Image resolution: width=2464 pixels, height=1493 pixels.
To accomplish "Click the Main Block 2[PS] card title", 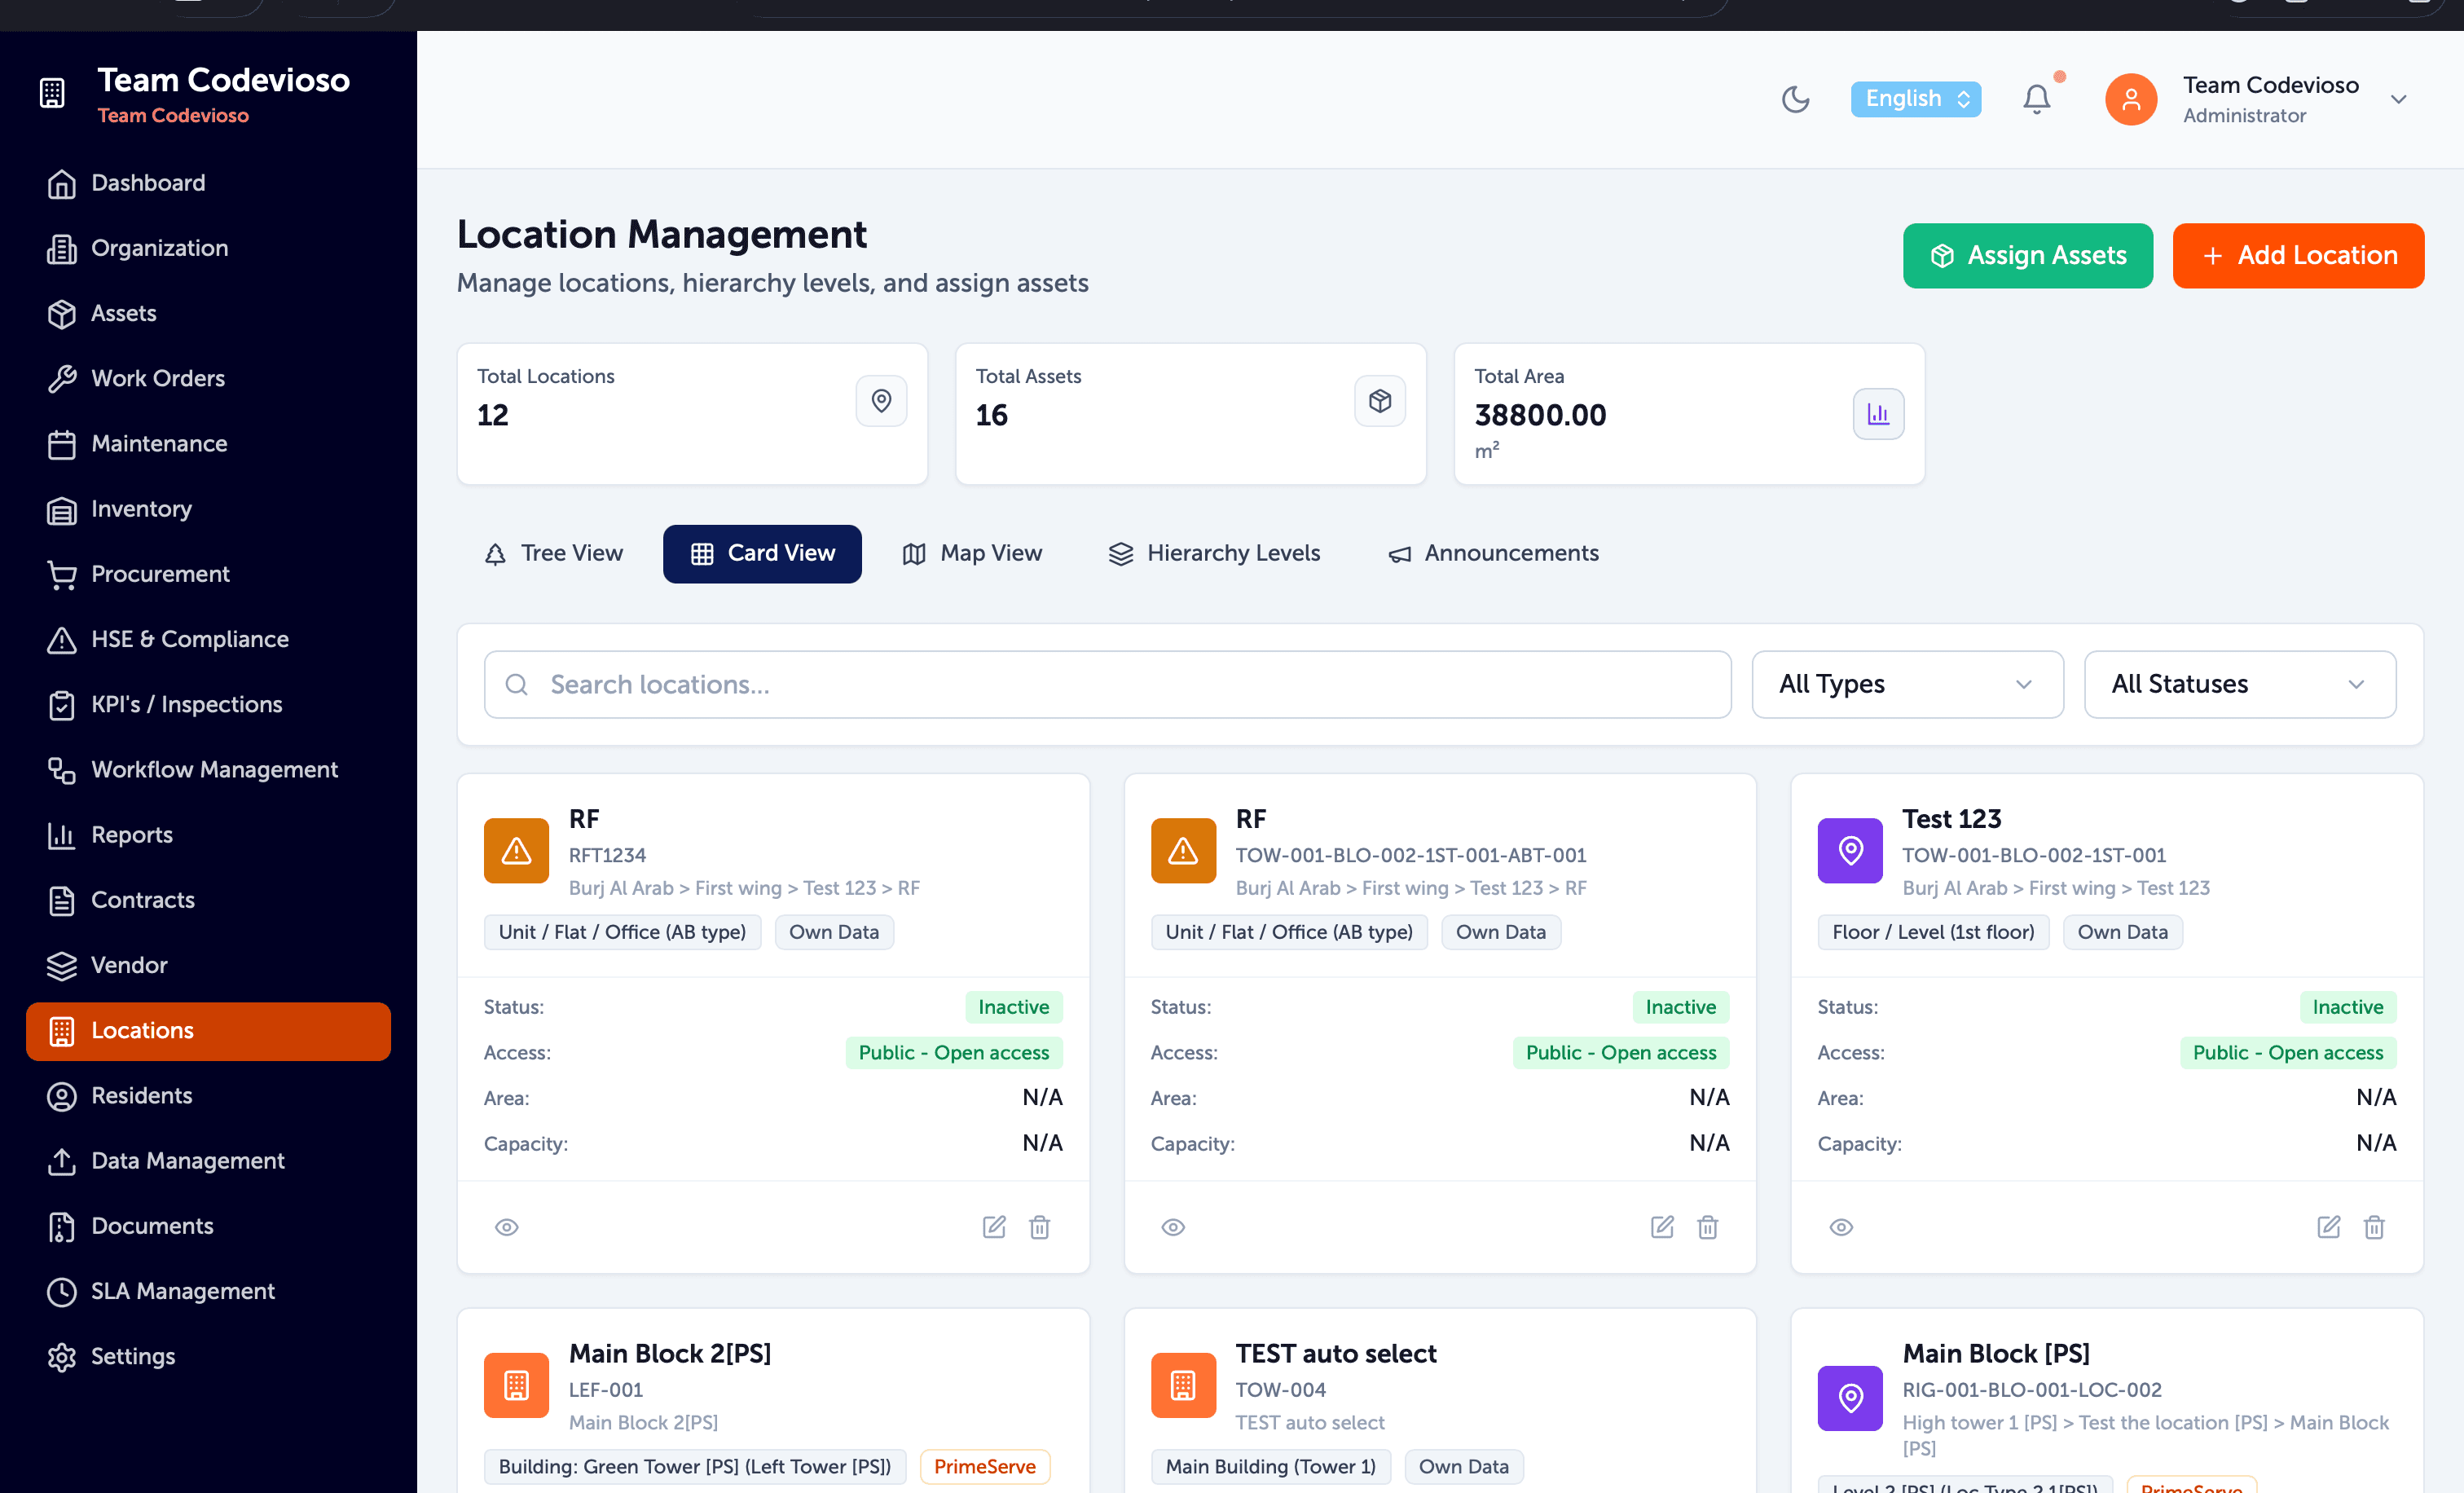I will [670, 1354].
